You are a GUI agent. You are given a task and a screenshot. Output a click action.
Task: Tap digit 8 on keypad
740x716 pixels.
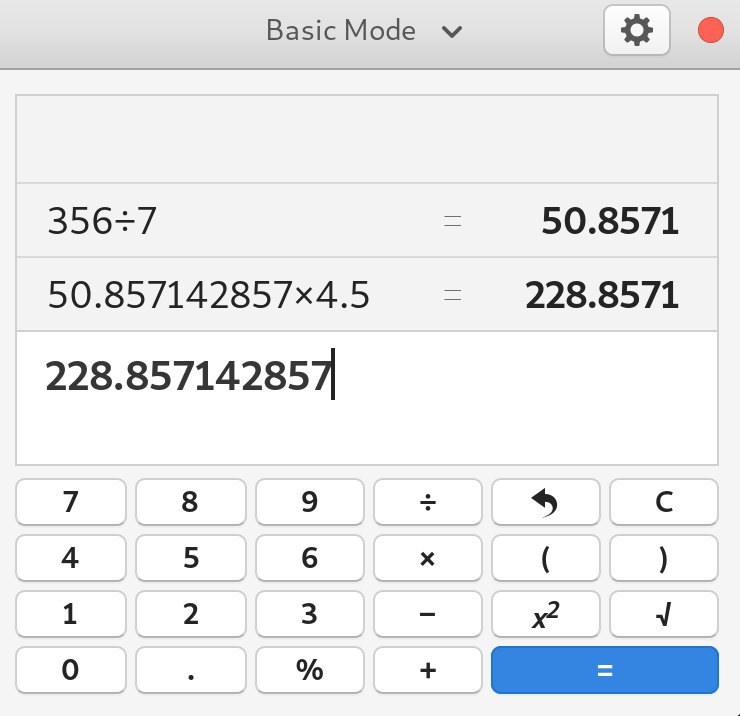(x=191, y=502)
